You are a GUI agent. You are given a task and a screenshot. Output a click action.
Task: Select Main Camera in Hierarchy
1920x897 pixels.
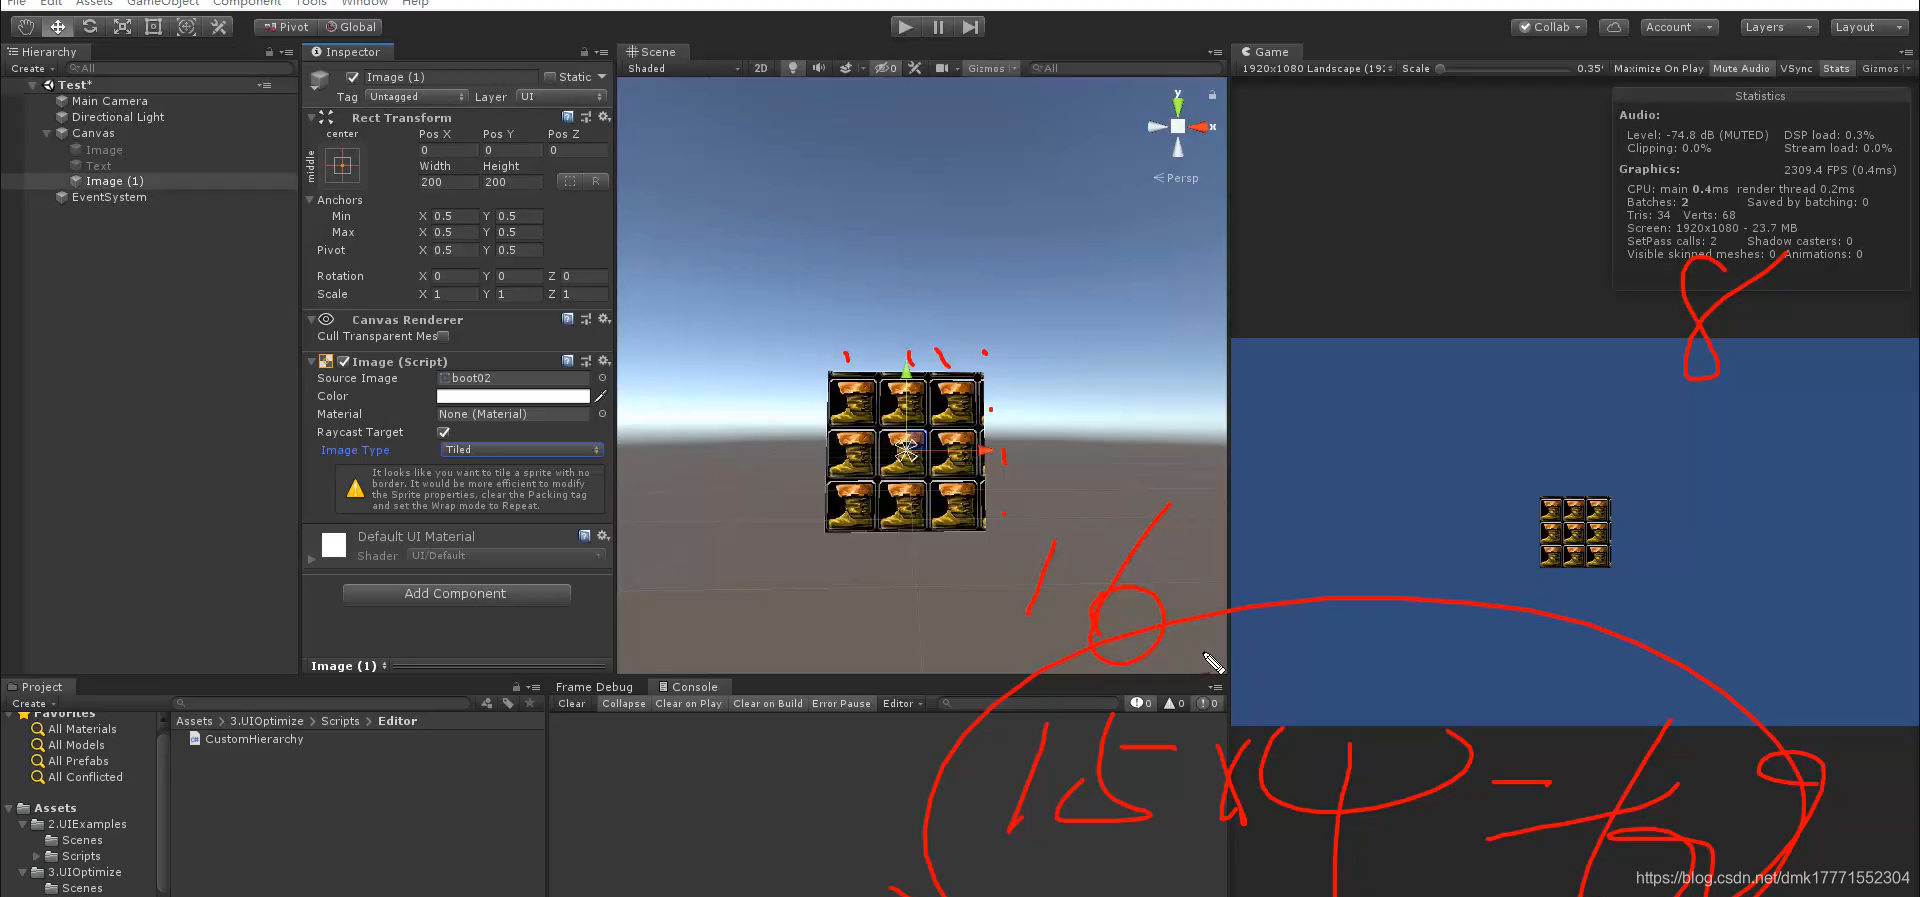pyautogui.click(x=110, y=101)
